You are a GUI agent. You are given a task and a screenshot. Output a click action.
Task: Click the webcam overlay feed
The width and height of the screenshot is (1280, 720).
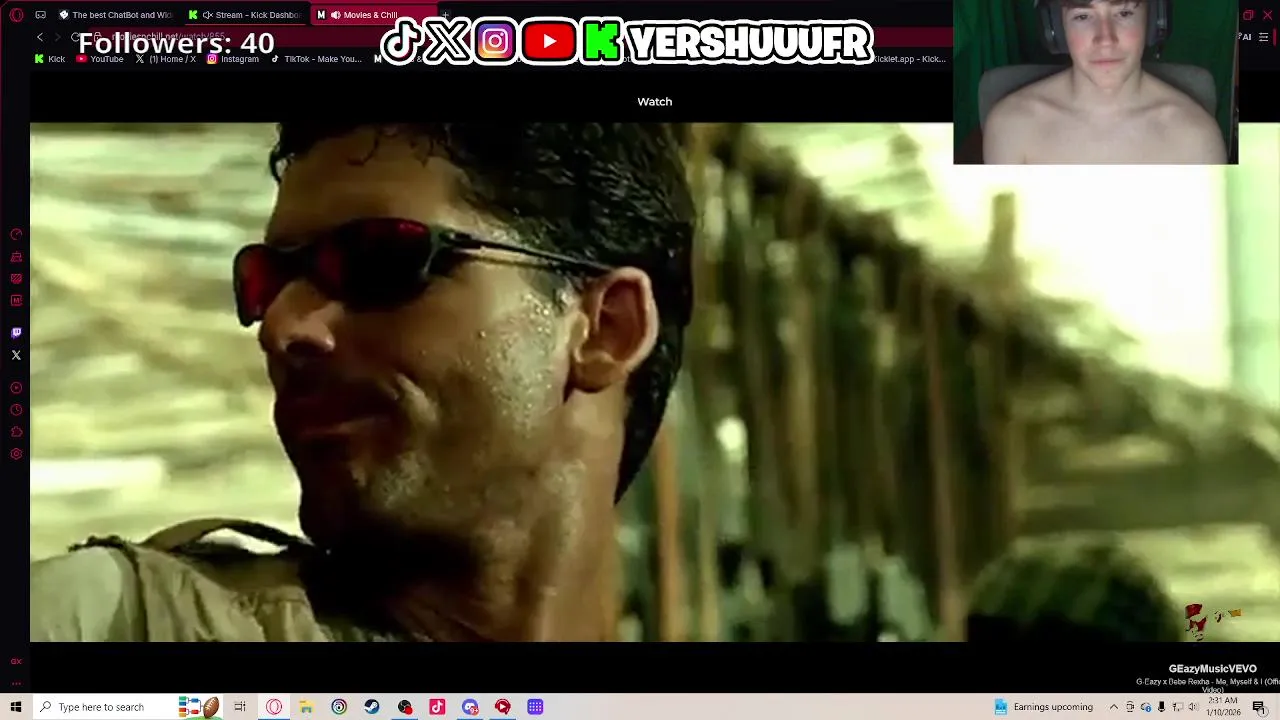pos(1096,82)
